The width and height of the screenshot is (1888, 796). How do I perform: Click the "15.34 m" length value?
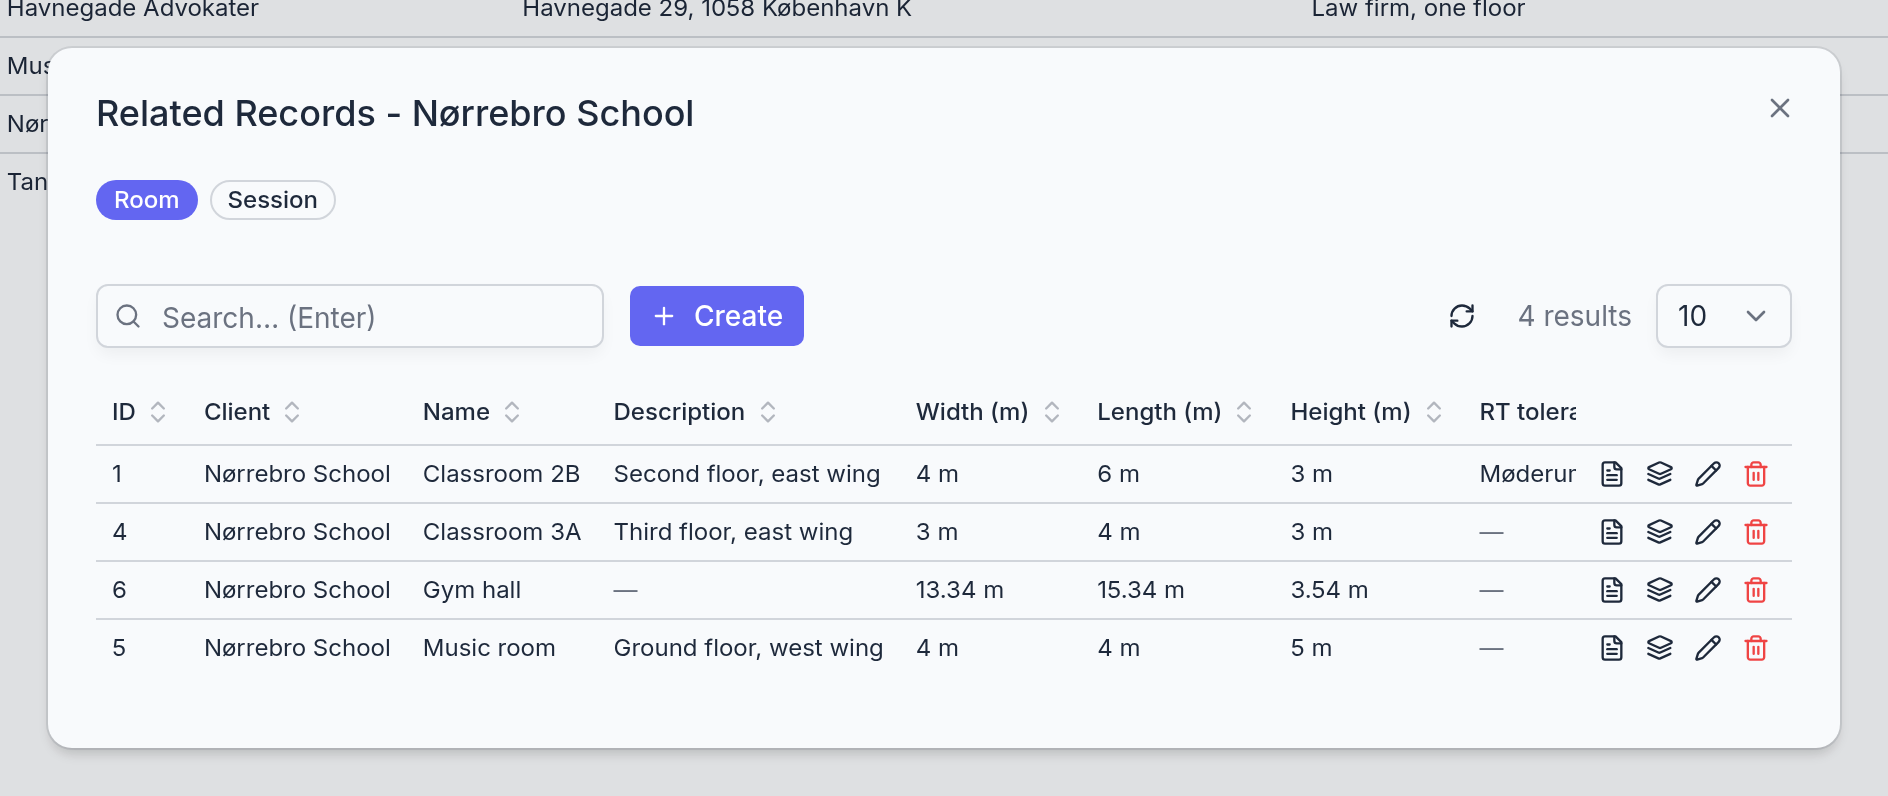1141,590
